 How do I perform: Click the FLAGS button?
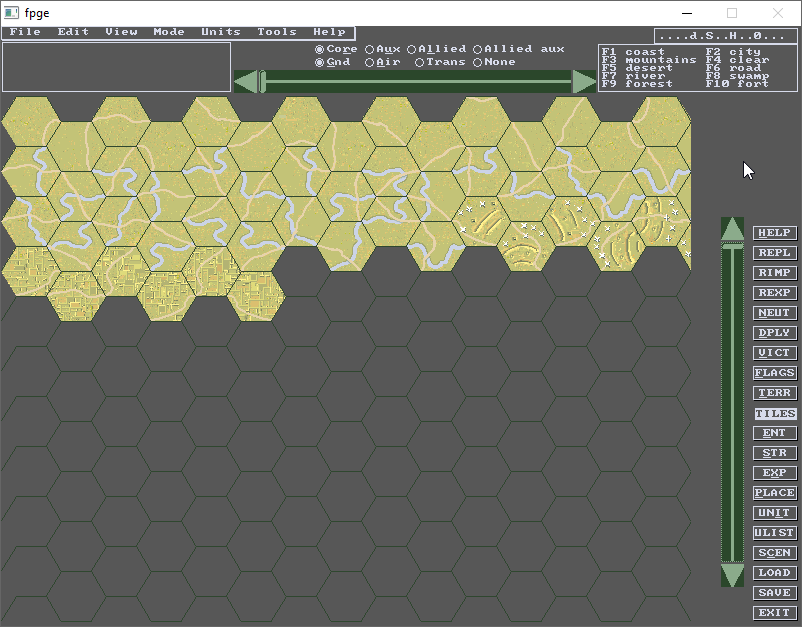pyautogui.click(x=775, y=373)
